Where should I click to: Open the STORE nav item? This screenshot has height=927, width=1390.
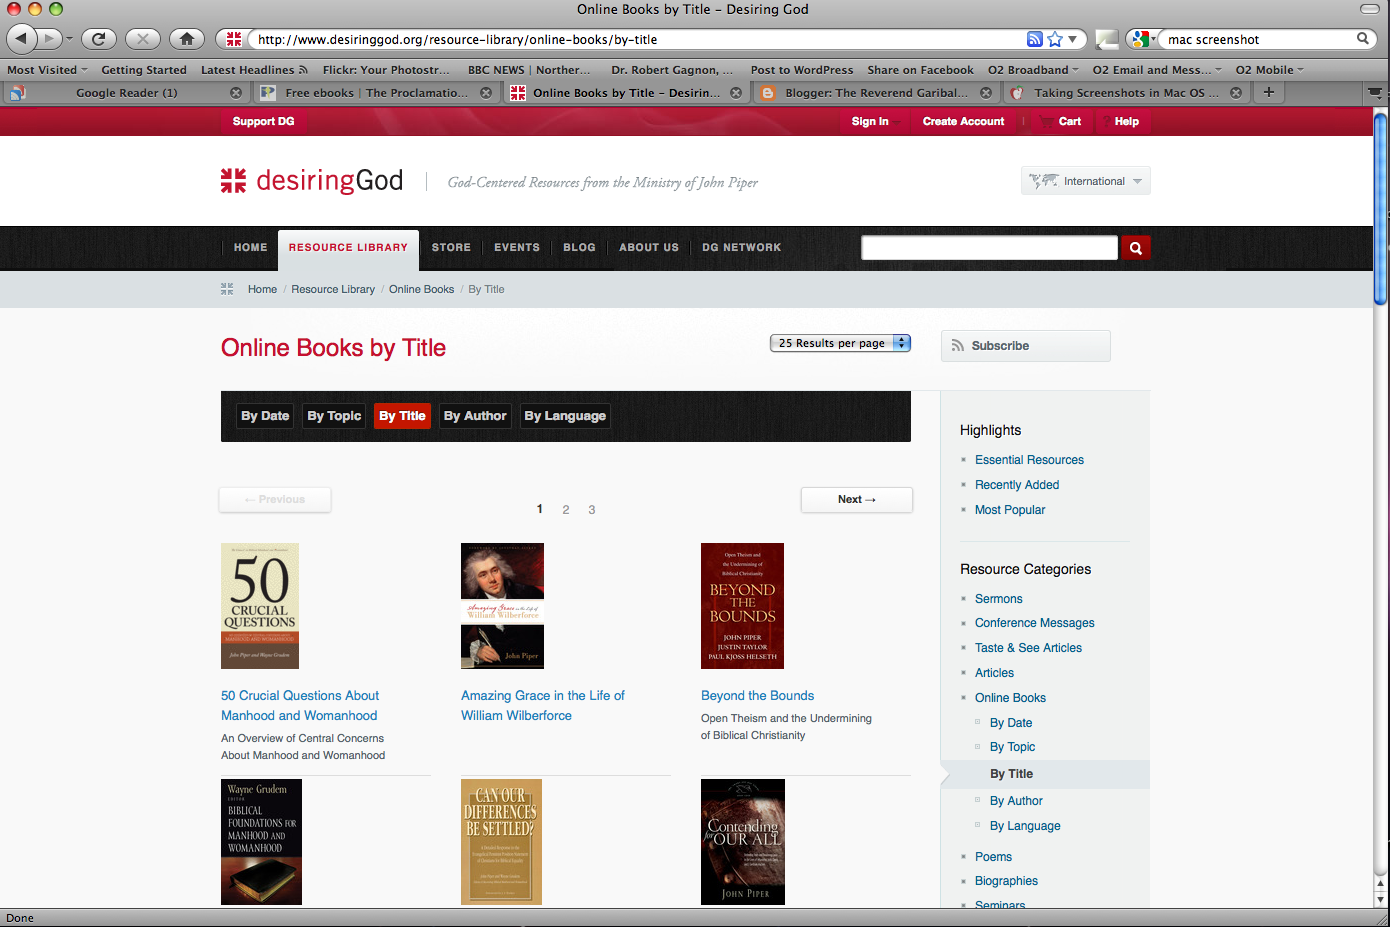(451, 248)
